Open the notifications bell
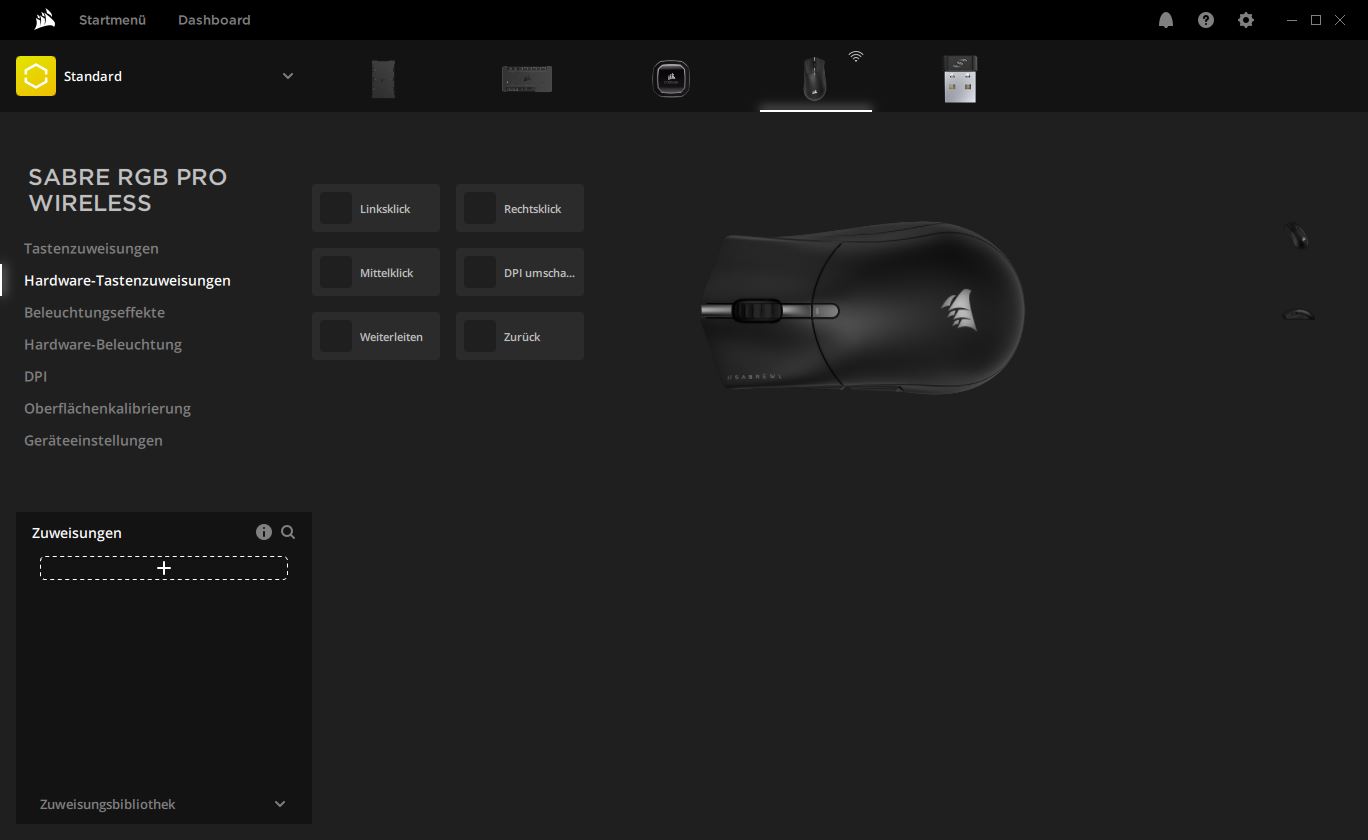This screenshot has width=1368, height=840. (x=1166, y=20)
